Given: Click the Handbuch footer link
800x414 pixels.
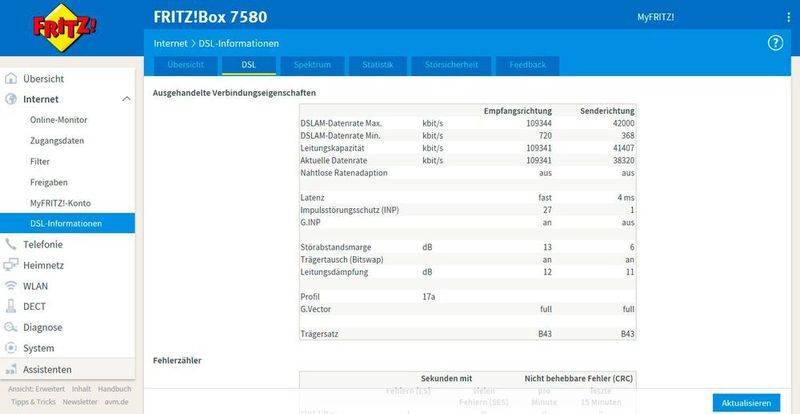Looking at the screenshot, I should (115, 389).
